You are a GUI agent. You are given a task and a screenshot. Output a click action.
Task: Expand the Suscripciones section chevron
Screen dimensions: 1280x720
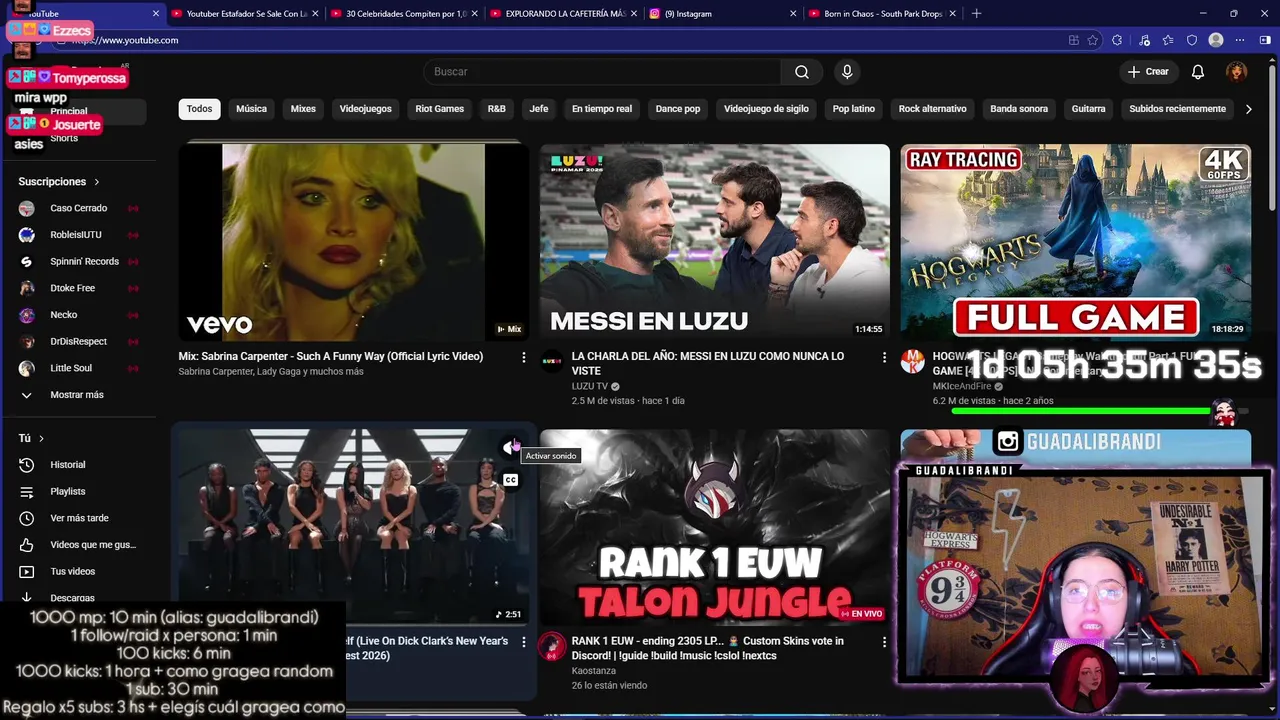point(97,182)
